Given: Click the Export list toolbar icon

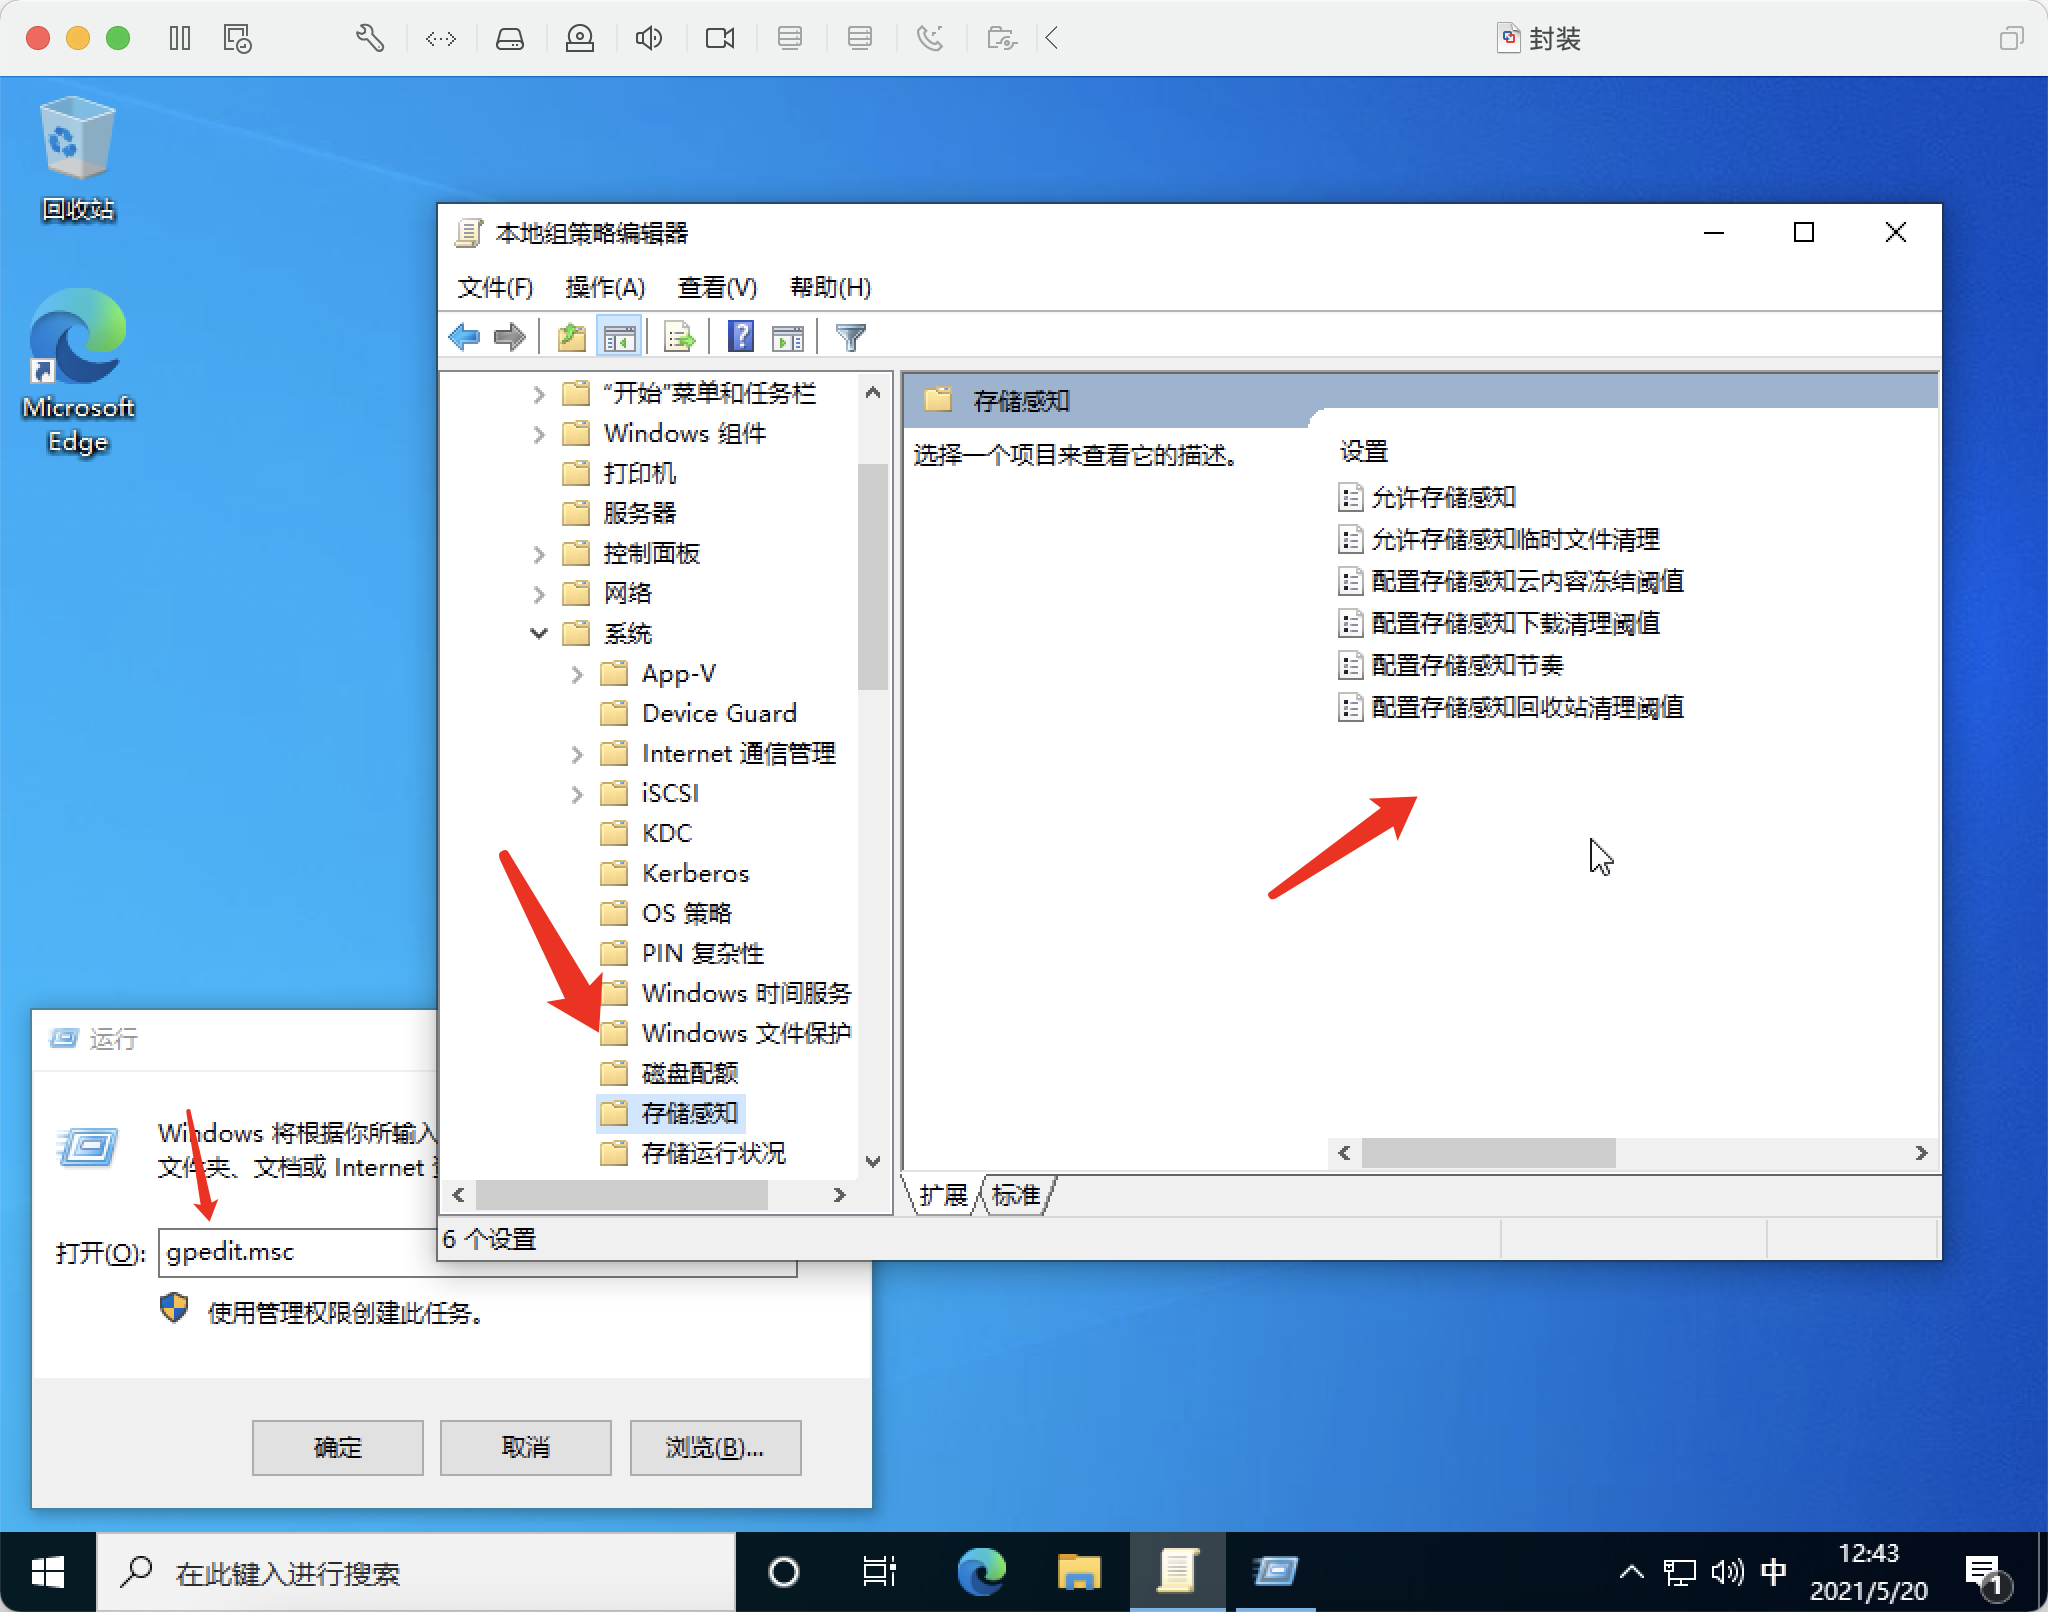Looking at the screenshot, I should [x=679, y=337].
